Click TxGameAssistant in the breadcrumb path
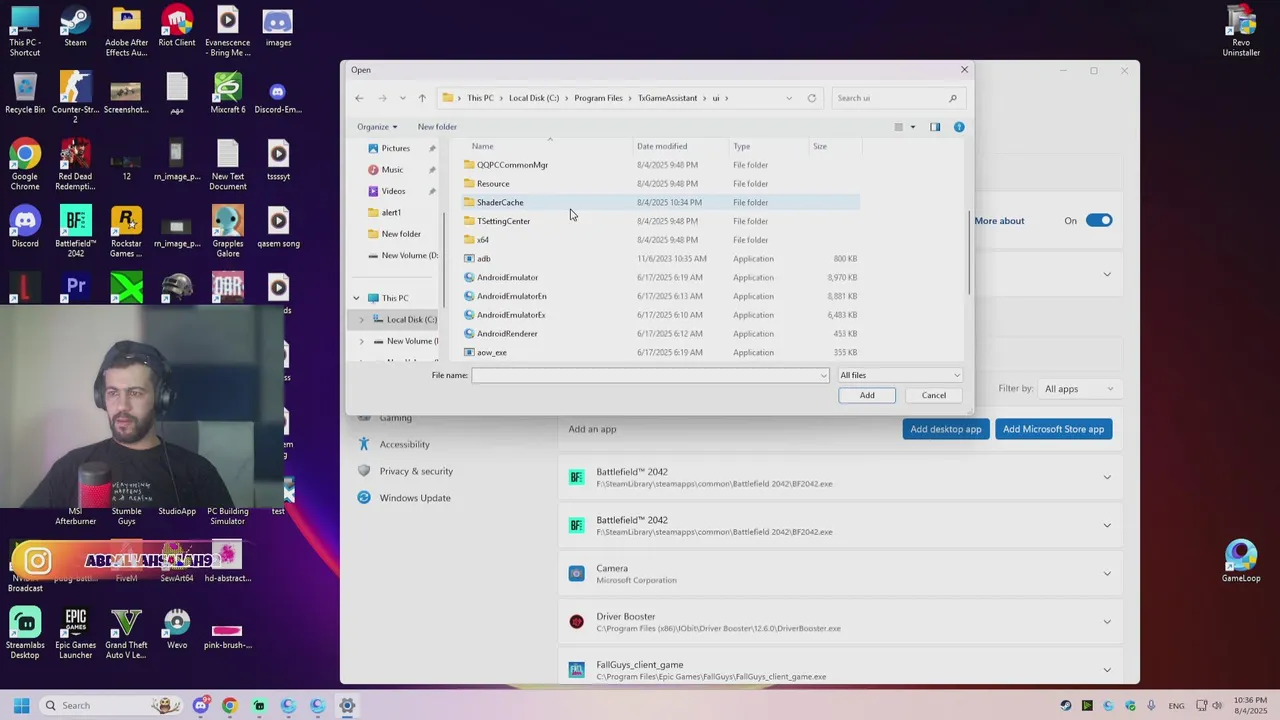This screenshot has width=1280, height=720. (667, 98)
